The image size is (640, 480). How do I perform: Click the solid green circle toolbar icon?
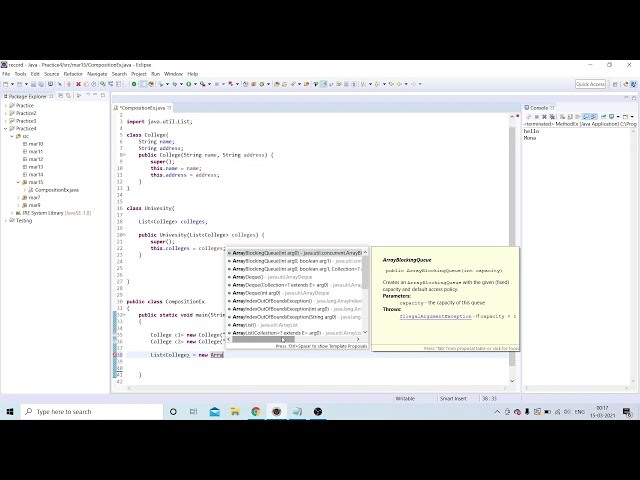click(x=134, y=84)
